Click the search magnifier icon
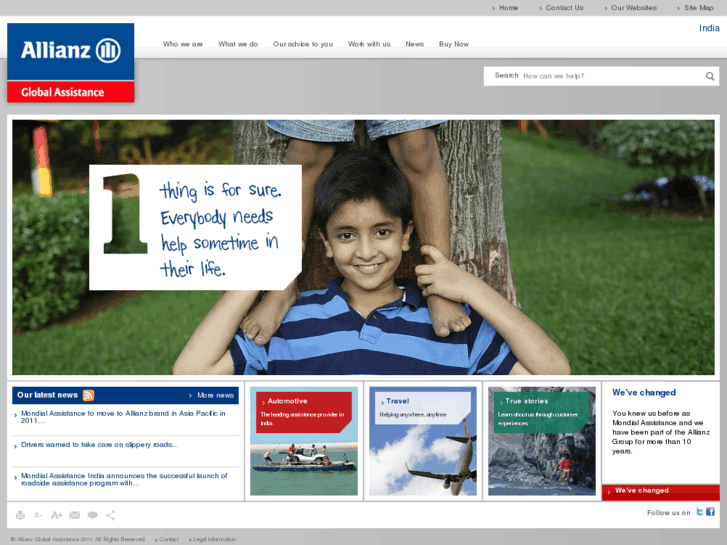Image resolution: width=727 pixels, height=545 pixels. tap(710, 76)
